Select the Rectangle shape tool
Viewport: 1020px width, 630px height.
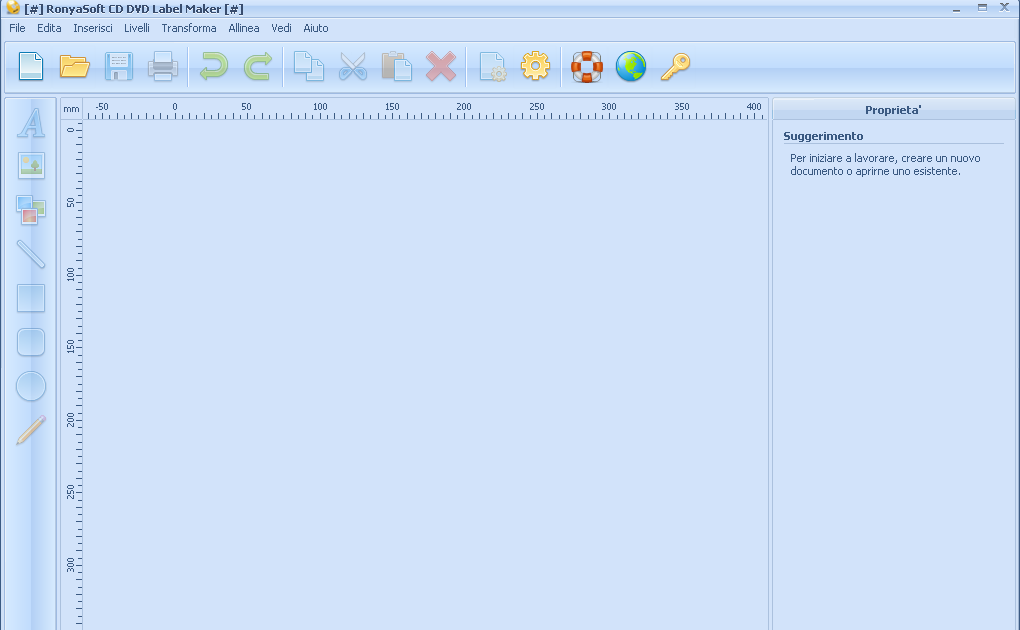31,298
